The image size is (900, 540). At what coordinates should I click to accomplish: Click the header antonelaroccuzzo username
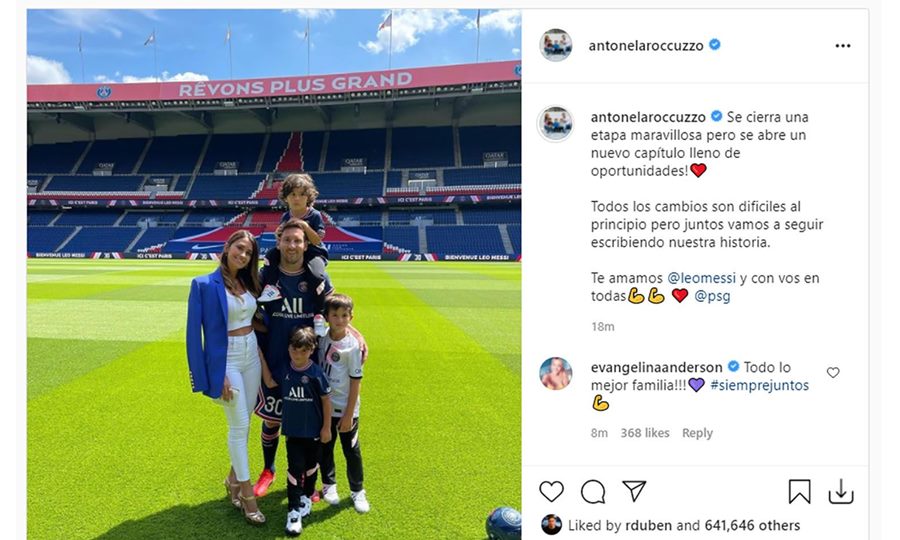pyautogui.click(x=646, y=46)
